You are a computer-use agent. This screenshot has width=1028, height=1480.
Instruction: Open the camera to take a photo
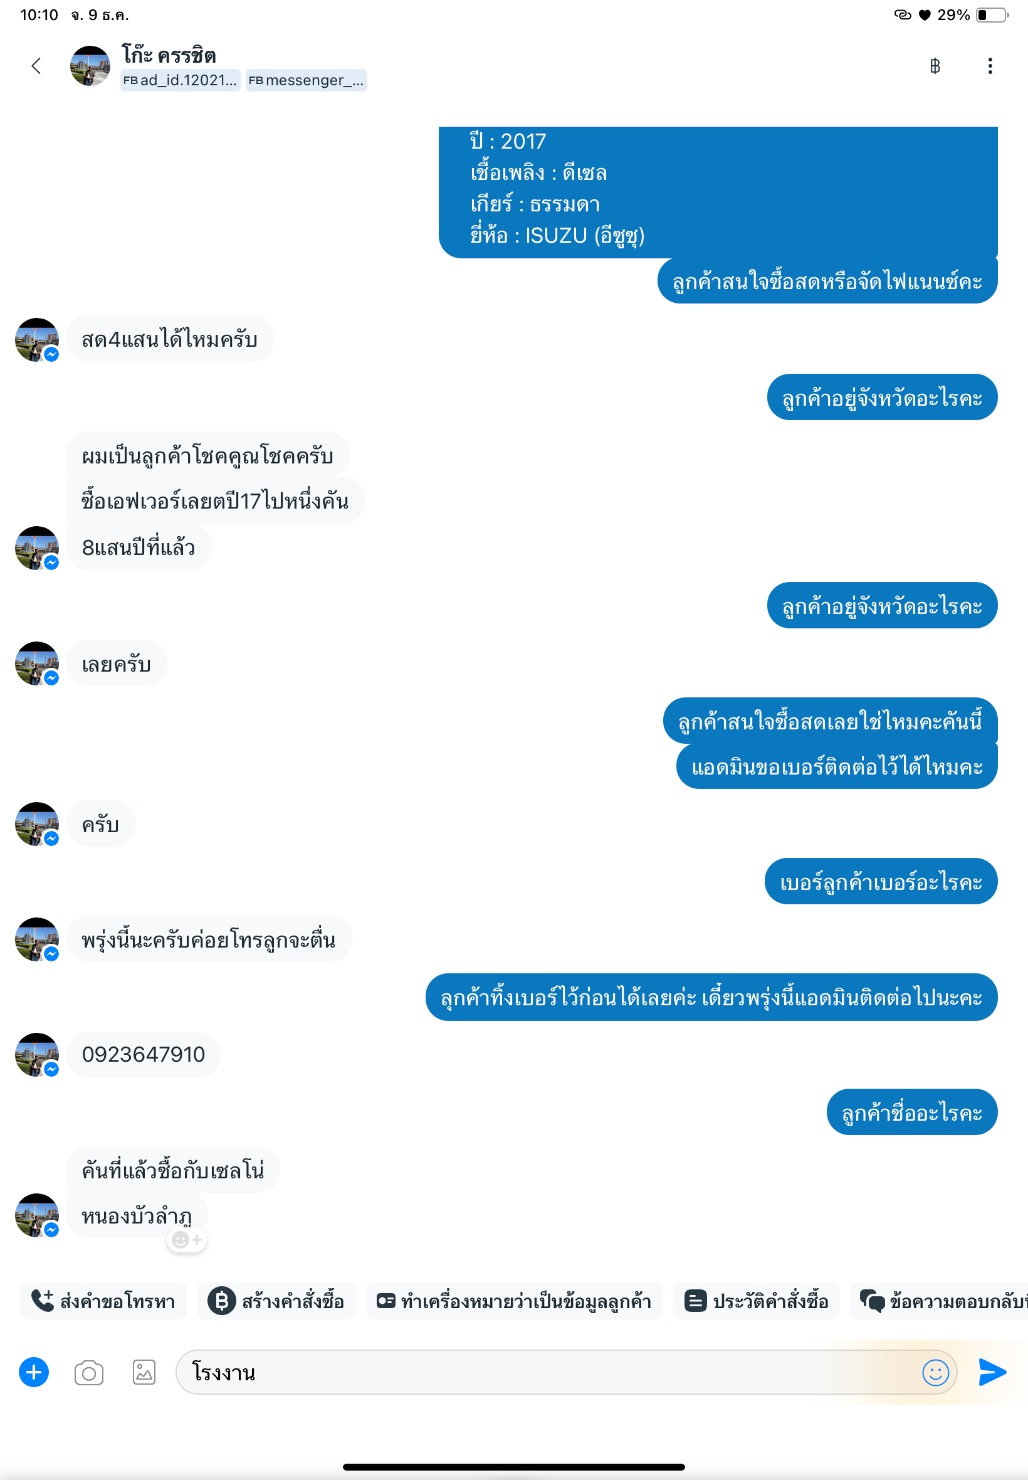(x=89, y=1373)
